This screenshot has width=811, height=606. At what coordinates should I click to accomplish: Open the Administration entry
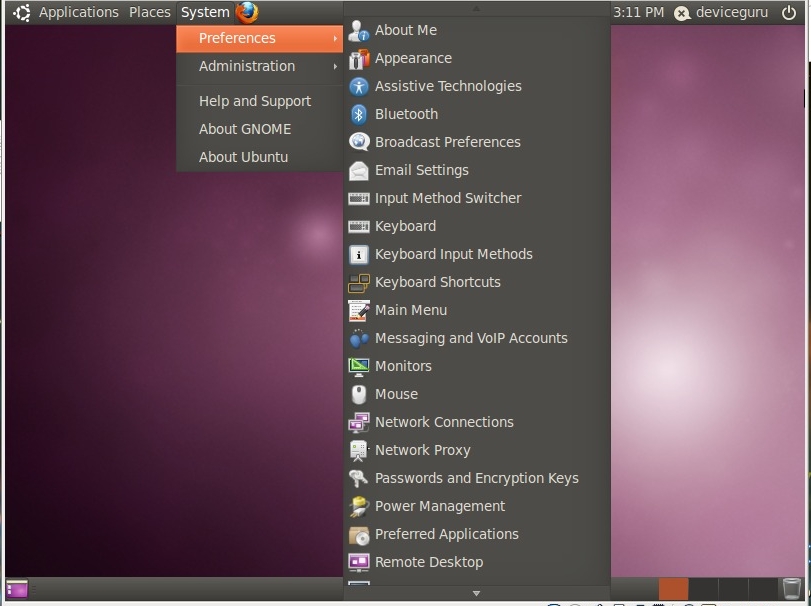point(260,66)
